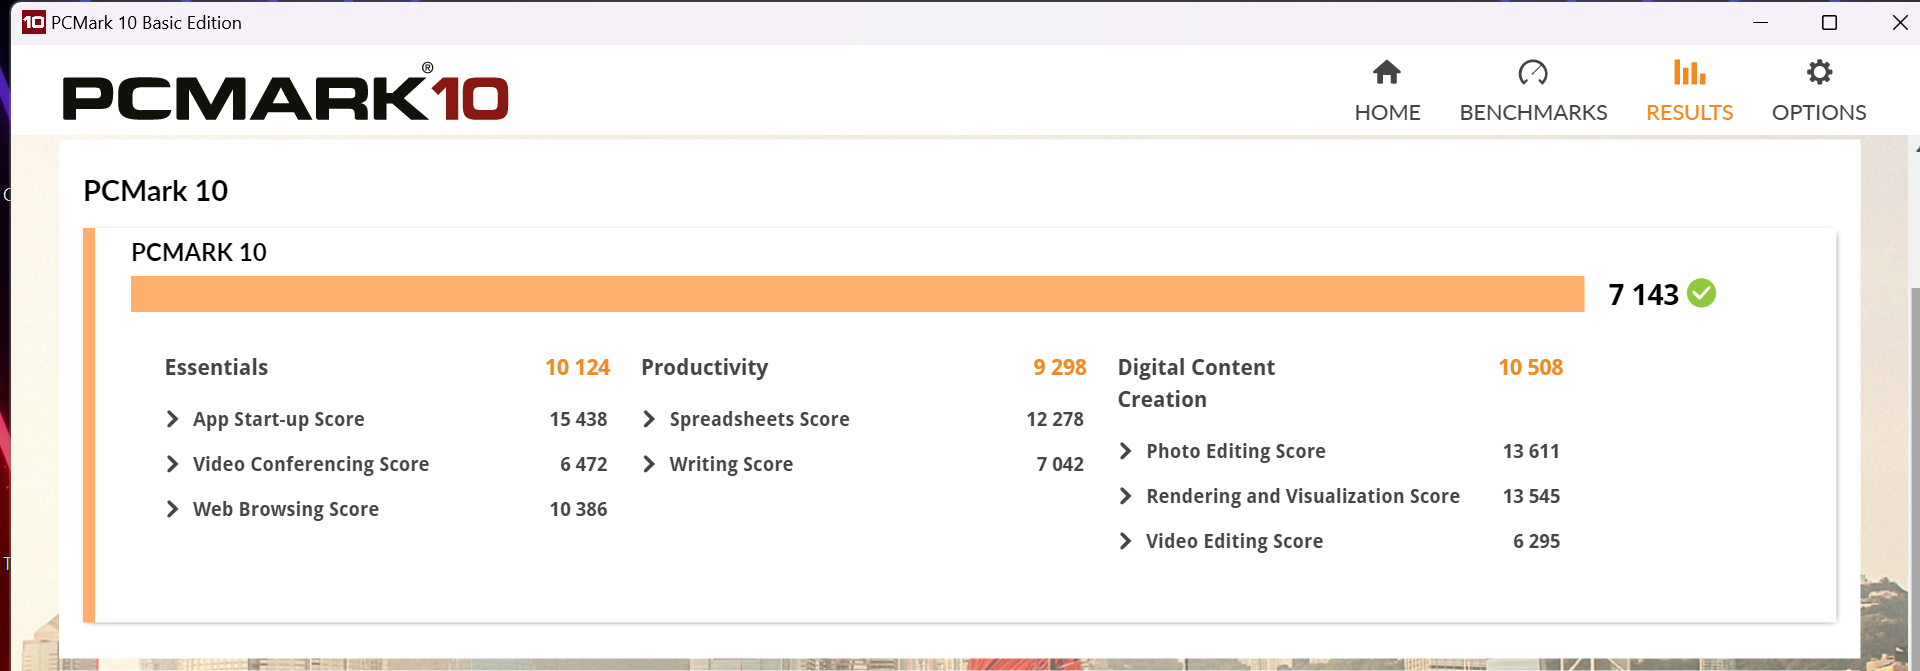This screenshot has width=1920, height=671.
Task: Click the vertical scrollbar at right edge
Action: coord(1915,480)
